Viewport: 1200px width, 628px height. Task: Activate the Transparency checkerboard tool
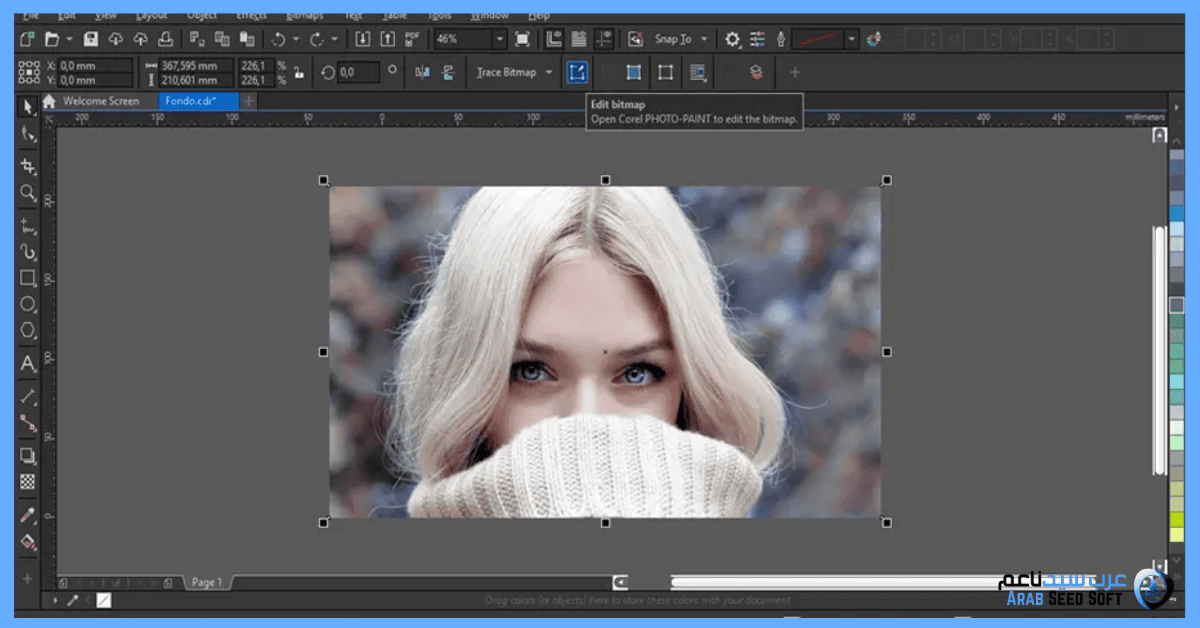point(28,481)
